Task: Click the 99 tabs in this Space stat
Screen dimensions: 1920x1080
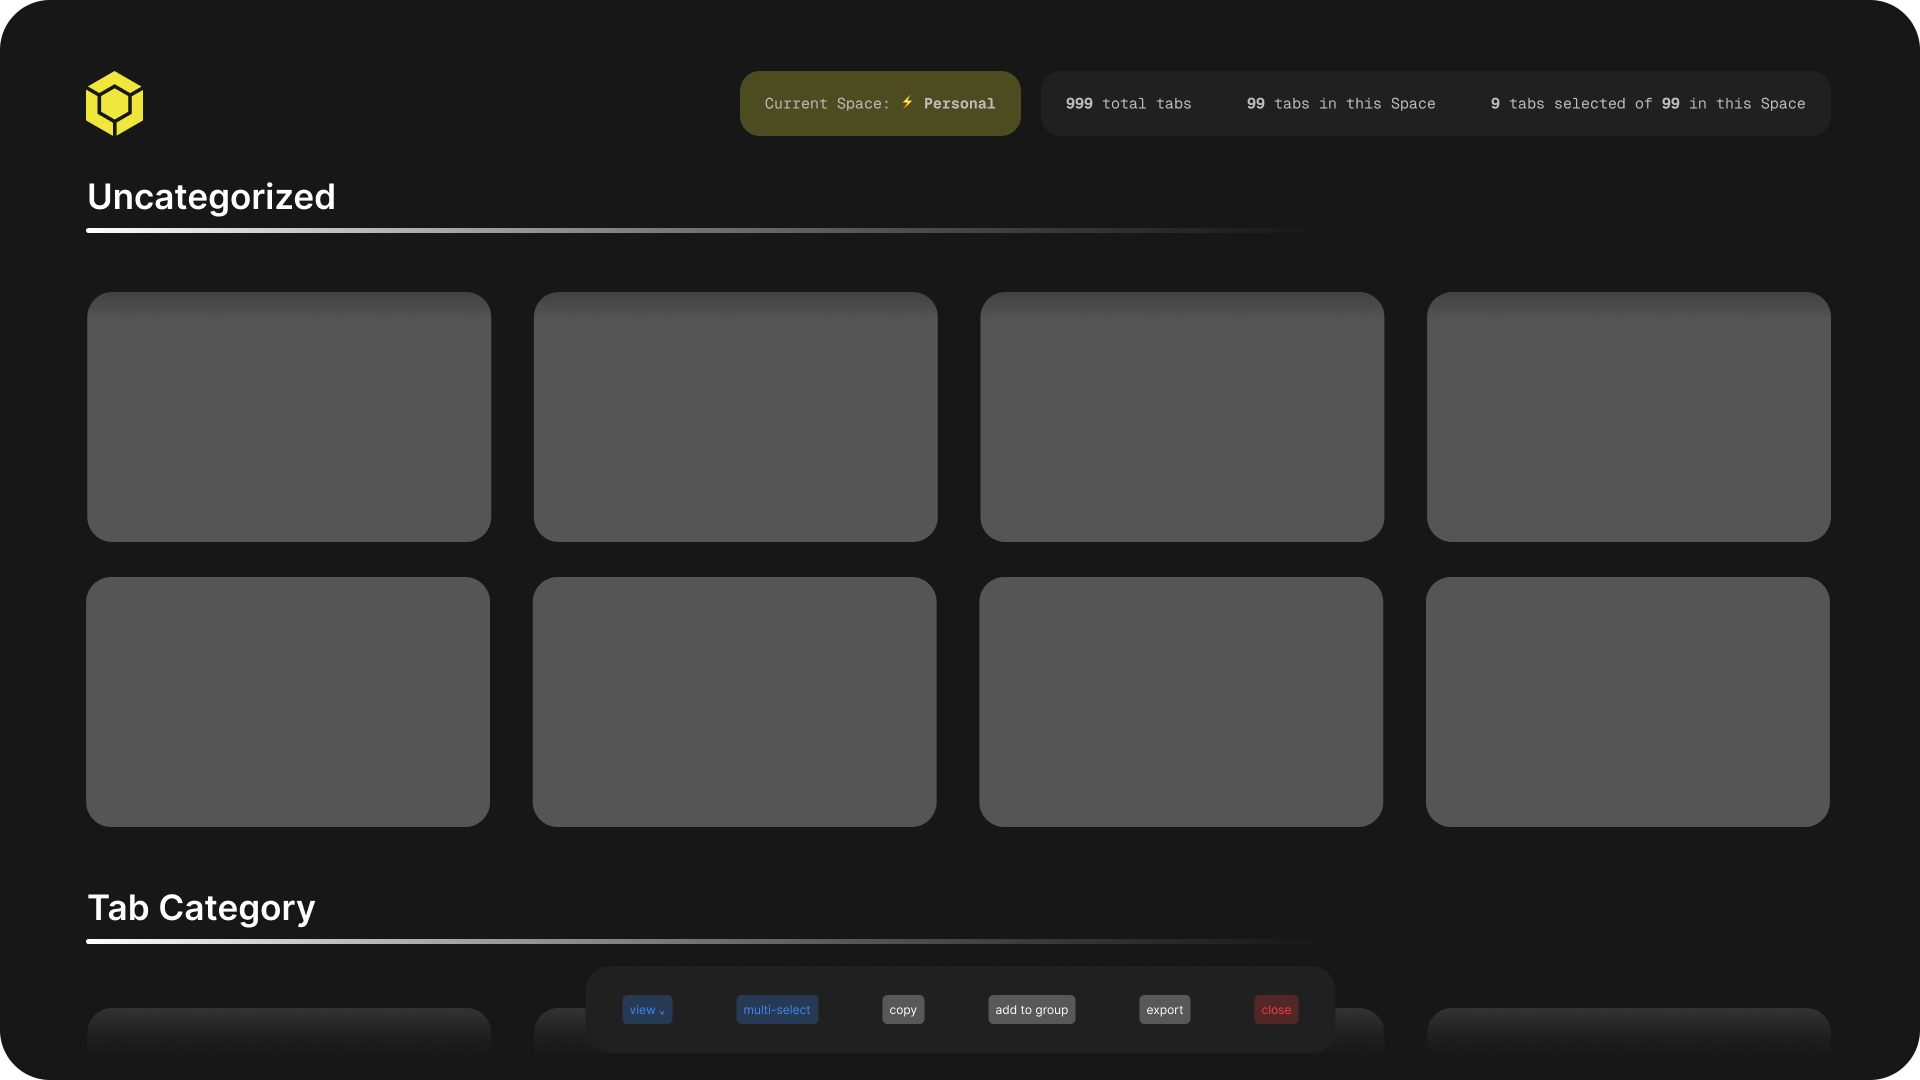Action: point(1340,103)
